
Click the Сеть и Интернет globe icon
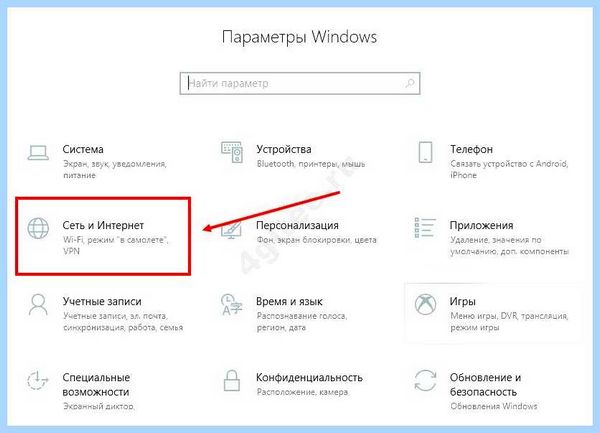[x=38, y=228]
